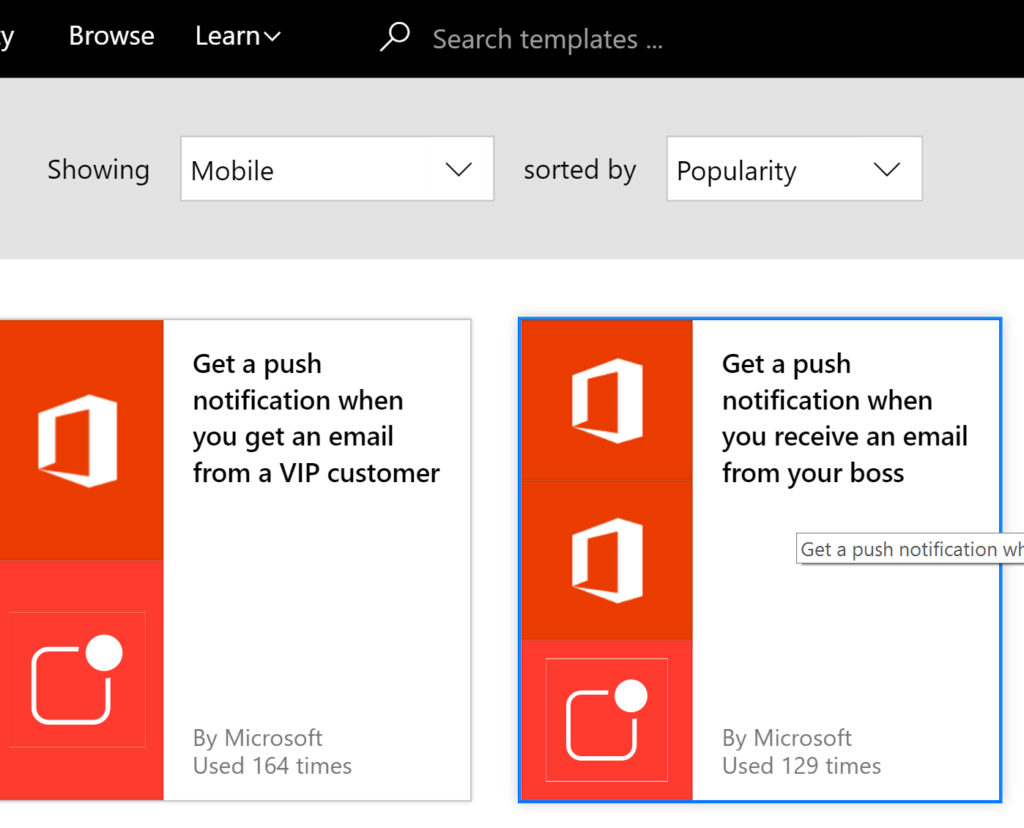Click the 'sorted by' label

click(x=580, y=170)
